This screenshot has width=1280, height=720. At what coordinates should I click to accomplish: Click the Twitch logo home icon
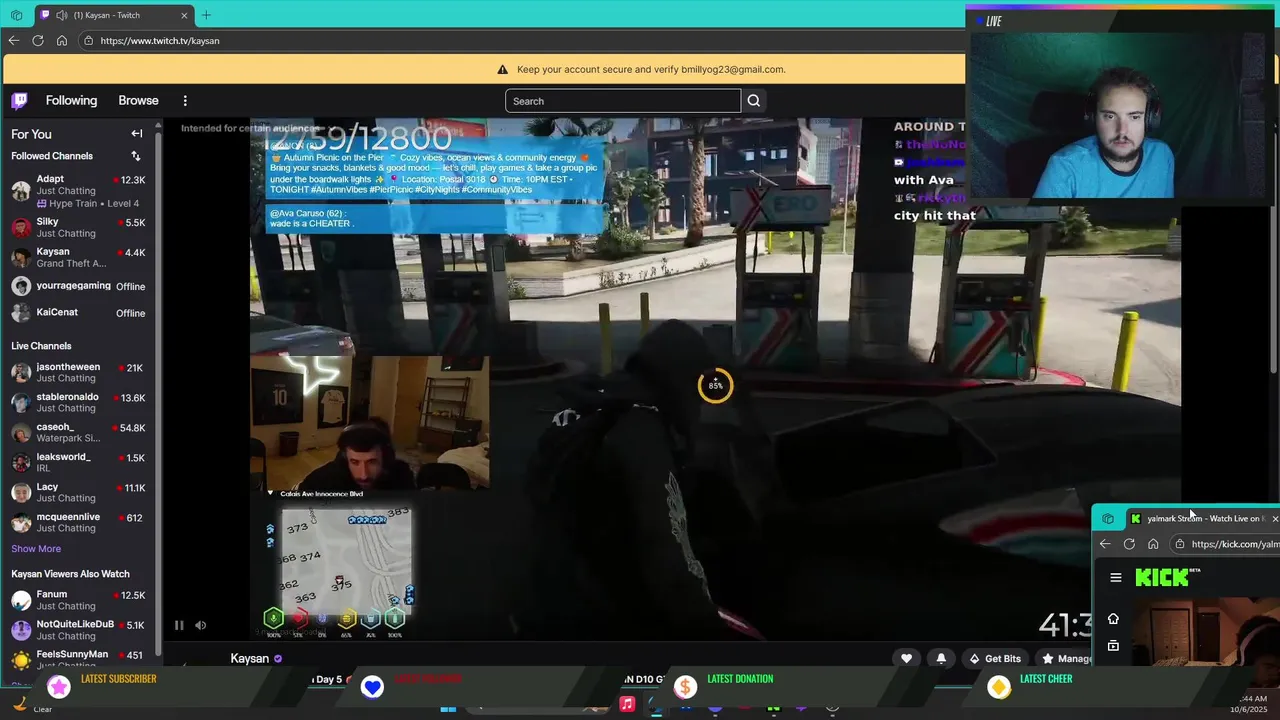[19, 100]
